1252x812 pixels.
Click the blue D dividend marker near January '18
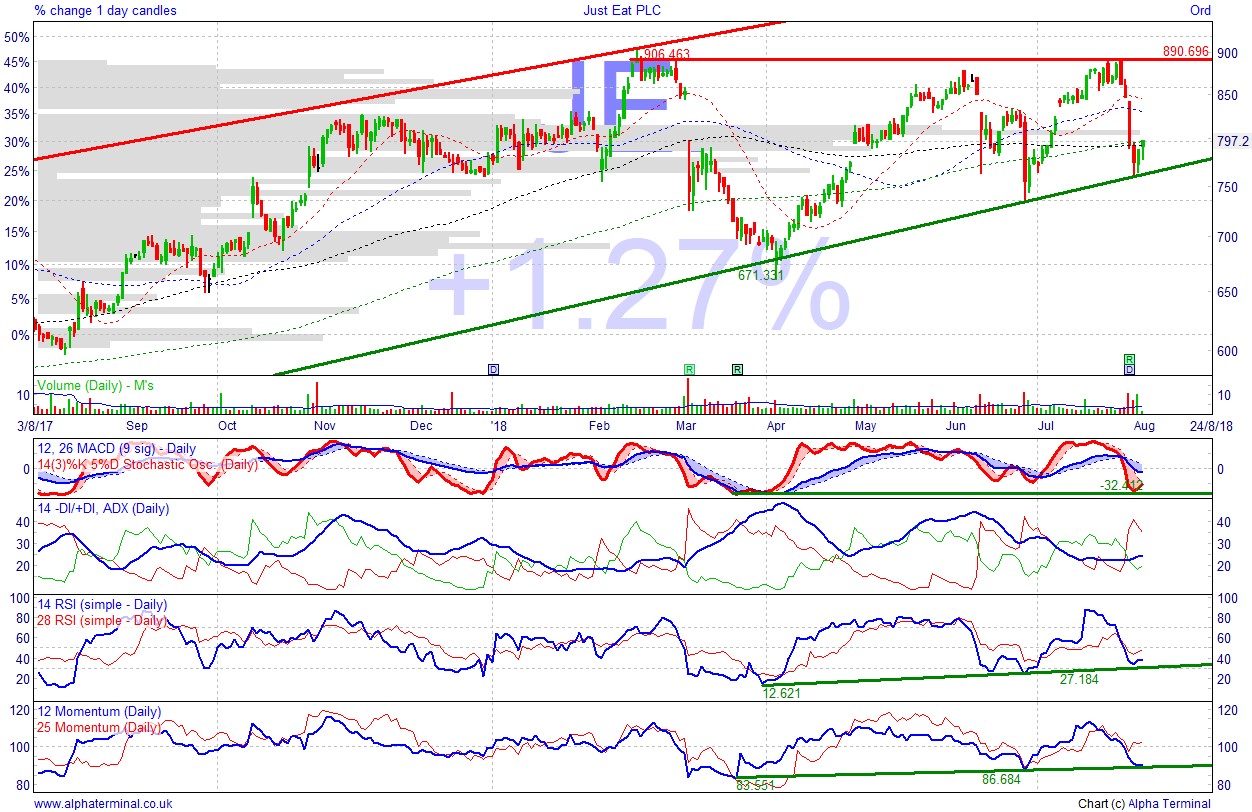click(493, 369)
